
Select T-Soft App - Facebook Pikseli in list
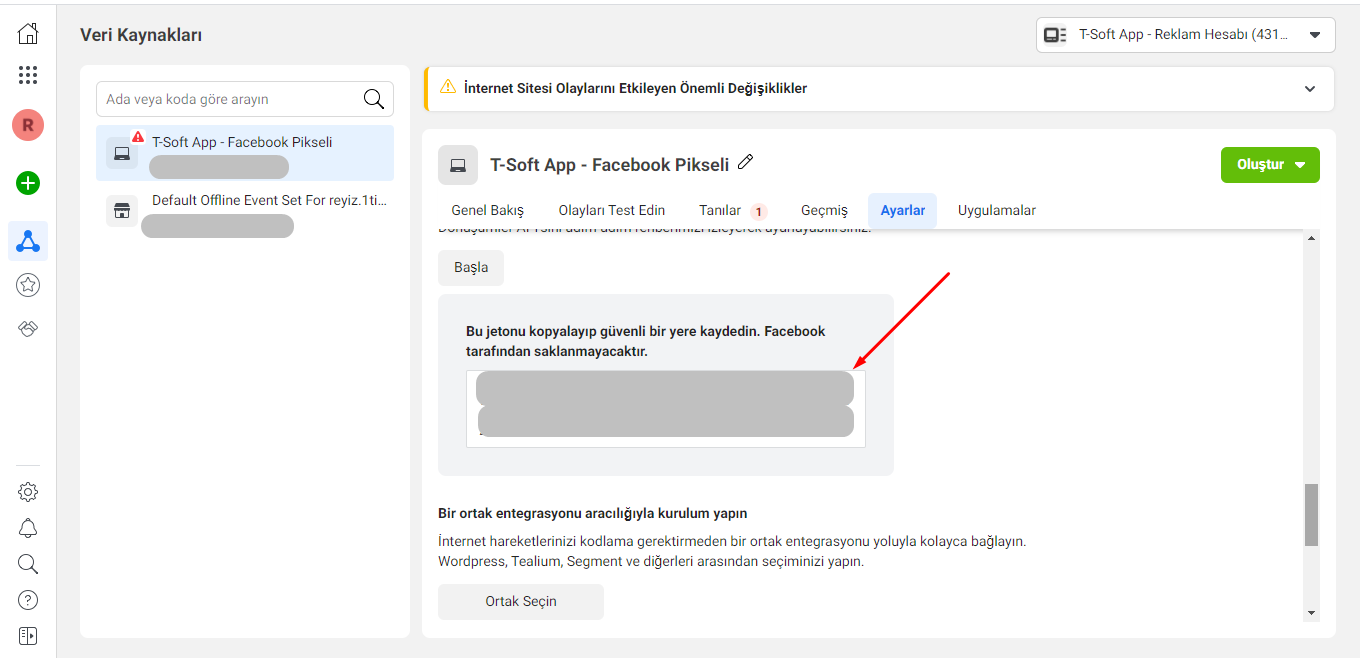245,153
